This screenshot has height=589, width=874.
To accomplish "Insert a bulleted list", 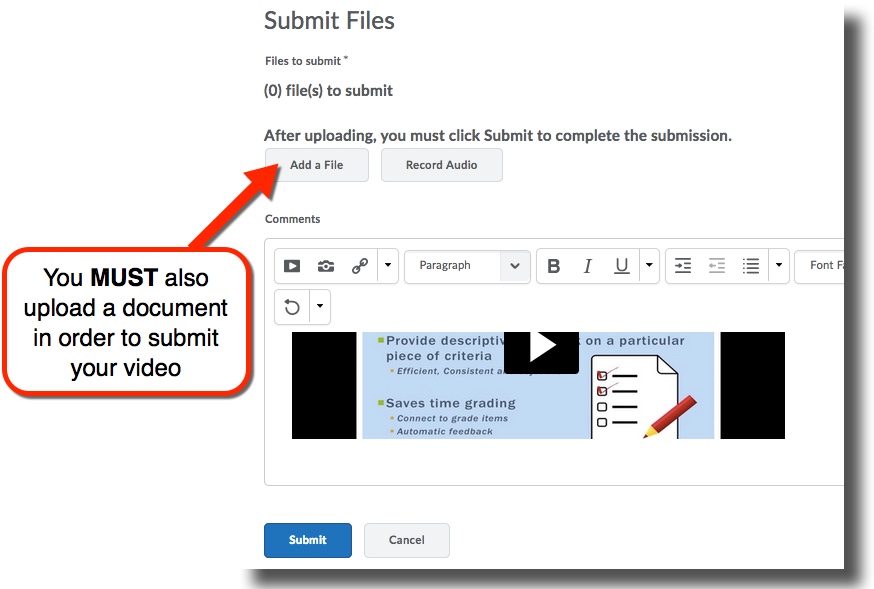I will point(751,266).
